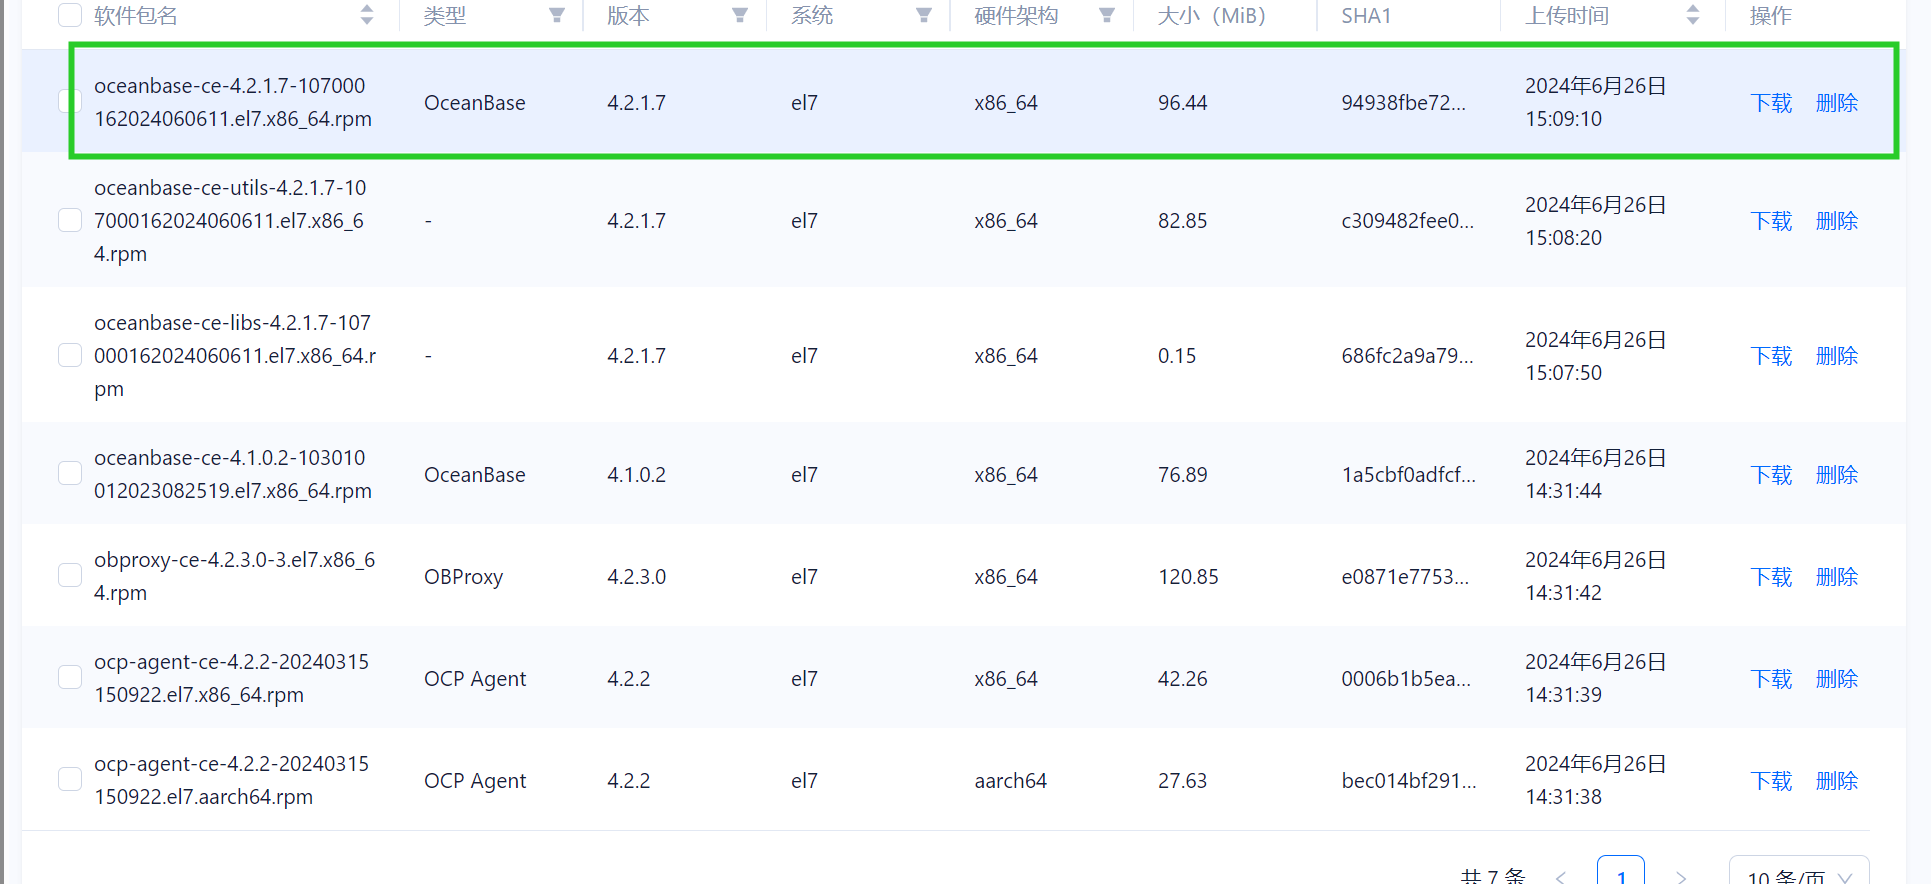This screenshot has height=884, width=1931.
Task: Open the 类型 column filter icon
Action: pyautogui.click(x=557, y=15)
